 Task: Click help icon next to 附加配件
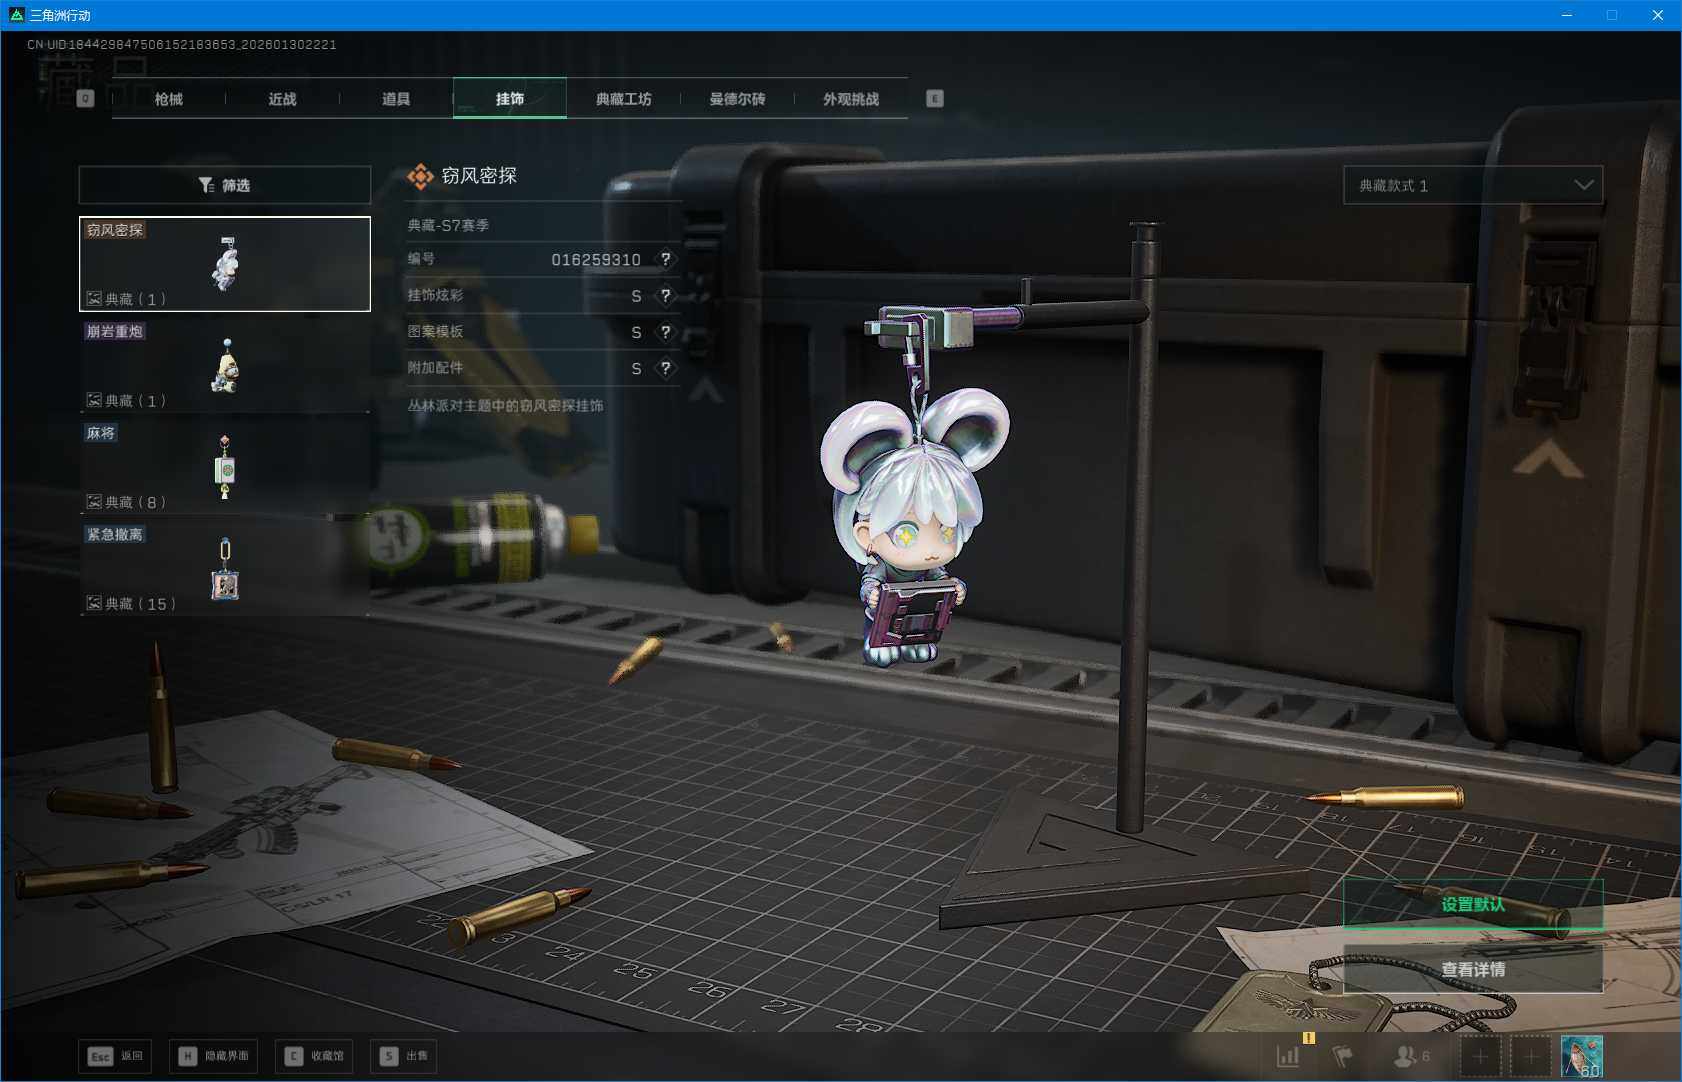click(666, 368)
